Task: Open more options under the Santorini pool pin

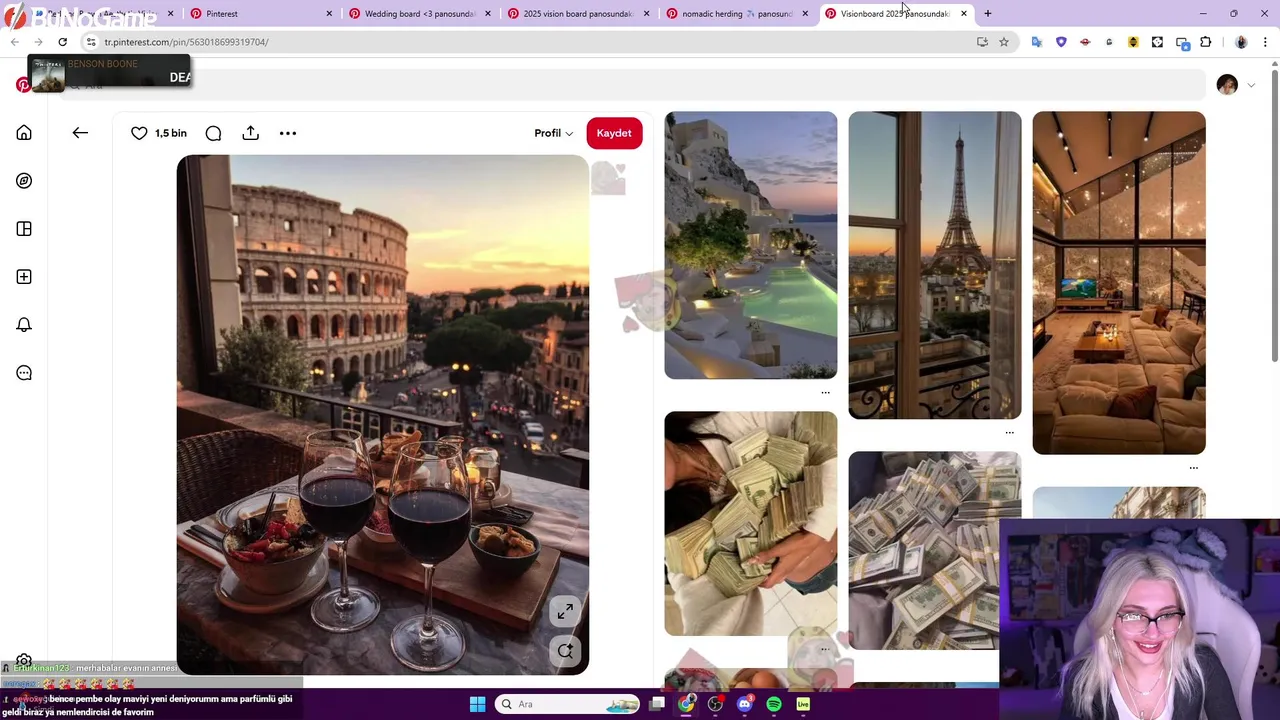Action: (825, 393)
